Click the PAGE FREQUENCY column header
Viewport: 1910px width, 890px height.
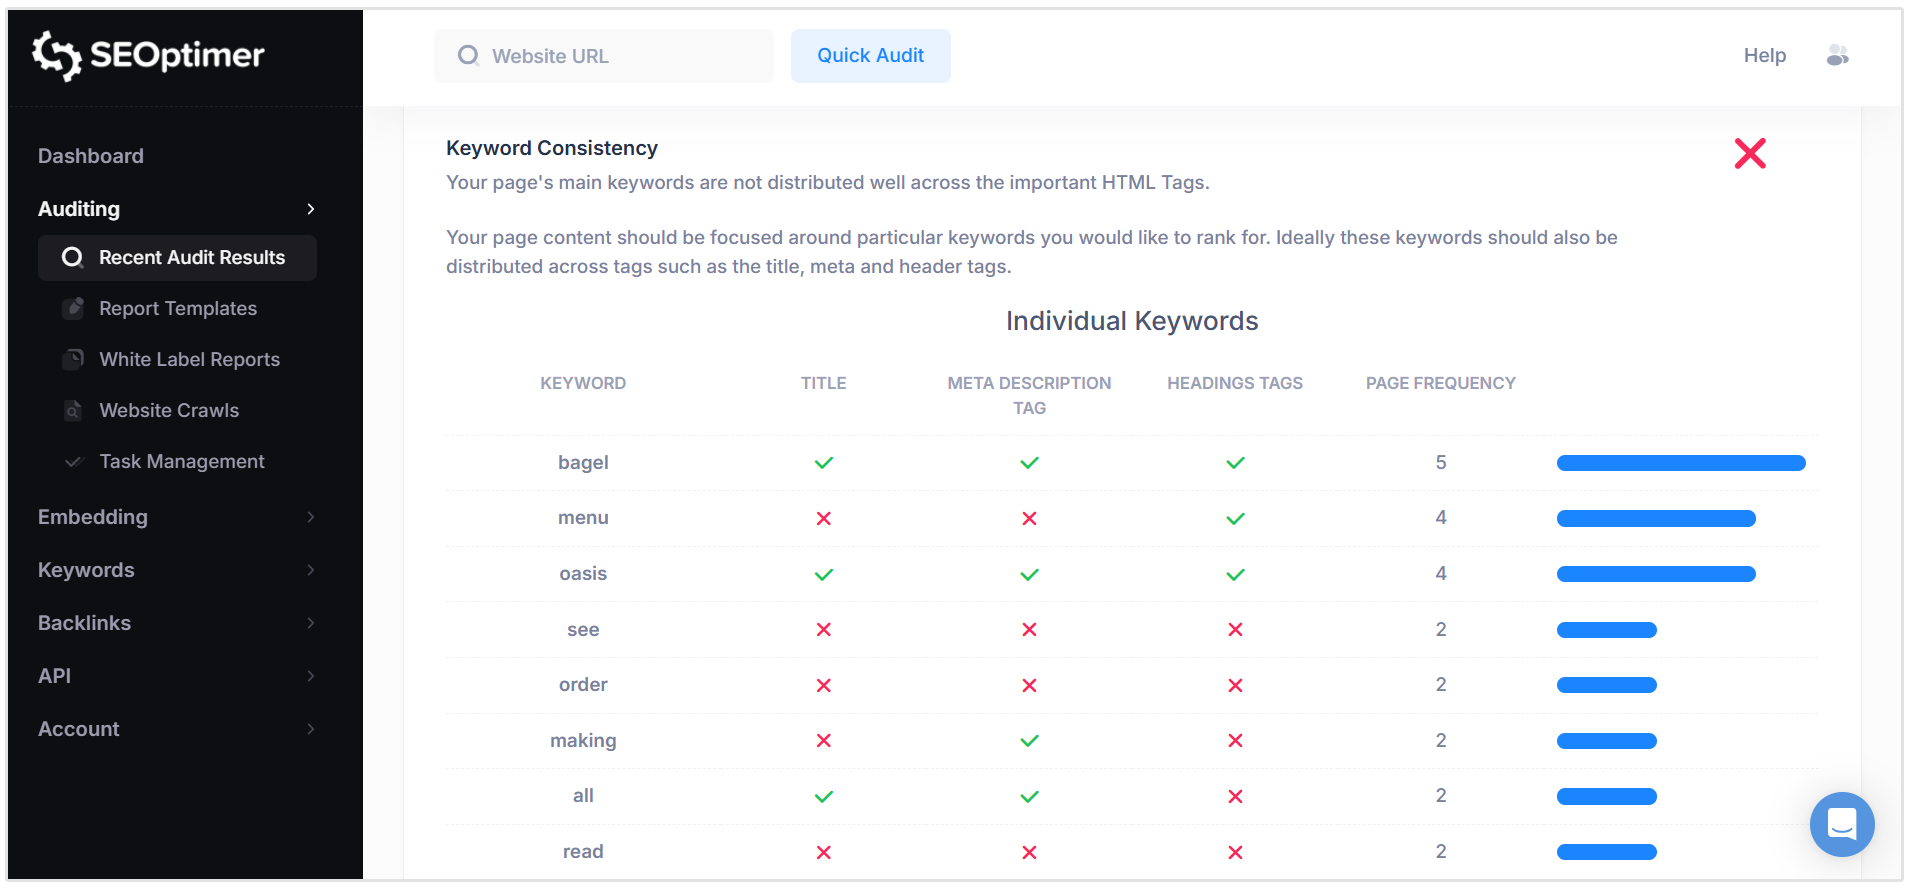1441,383
